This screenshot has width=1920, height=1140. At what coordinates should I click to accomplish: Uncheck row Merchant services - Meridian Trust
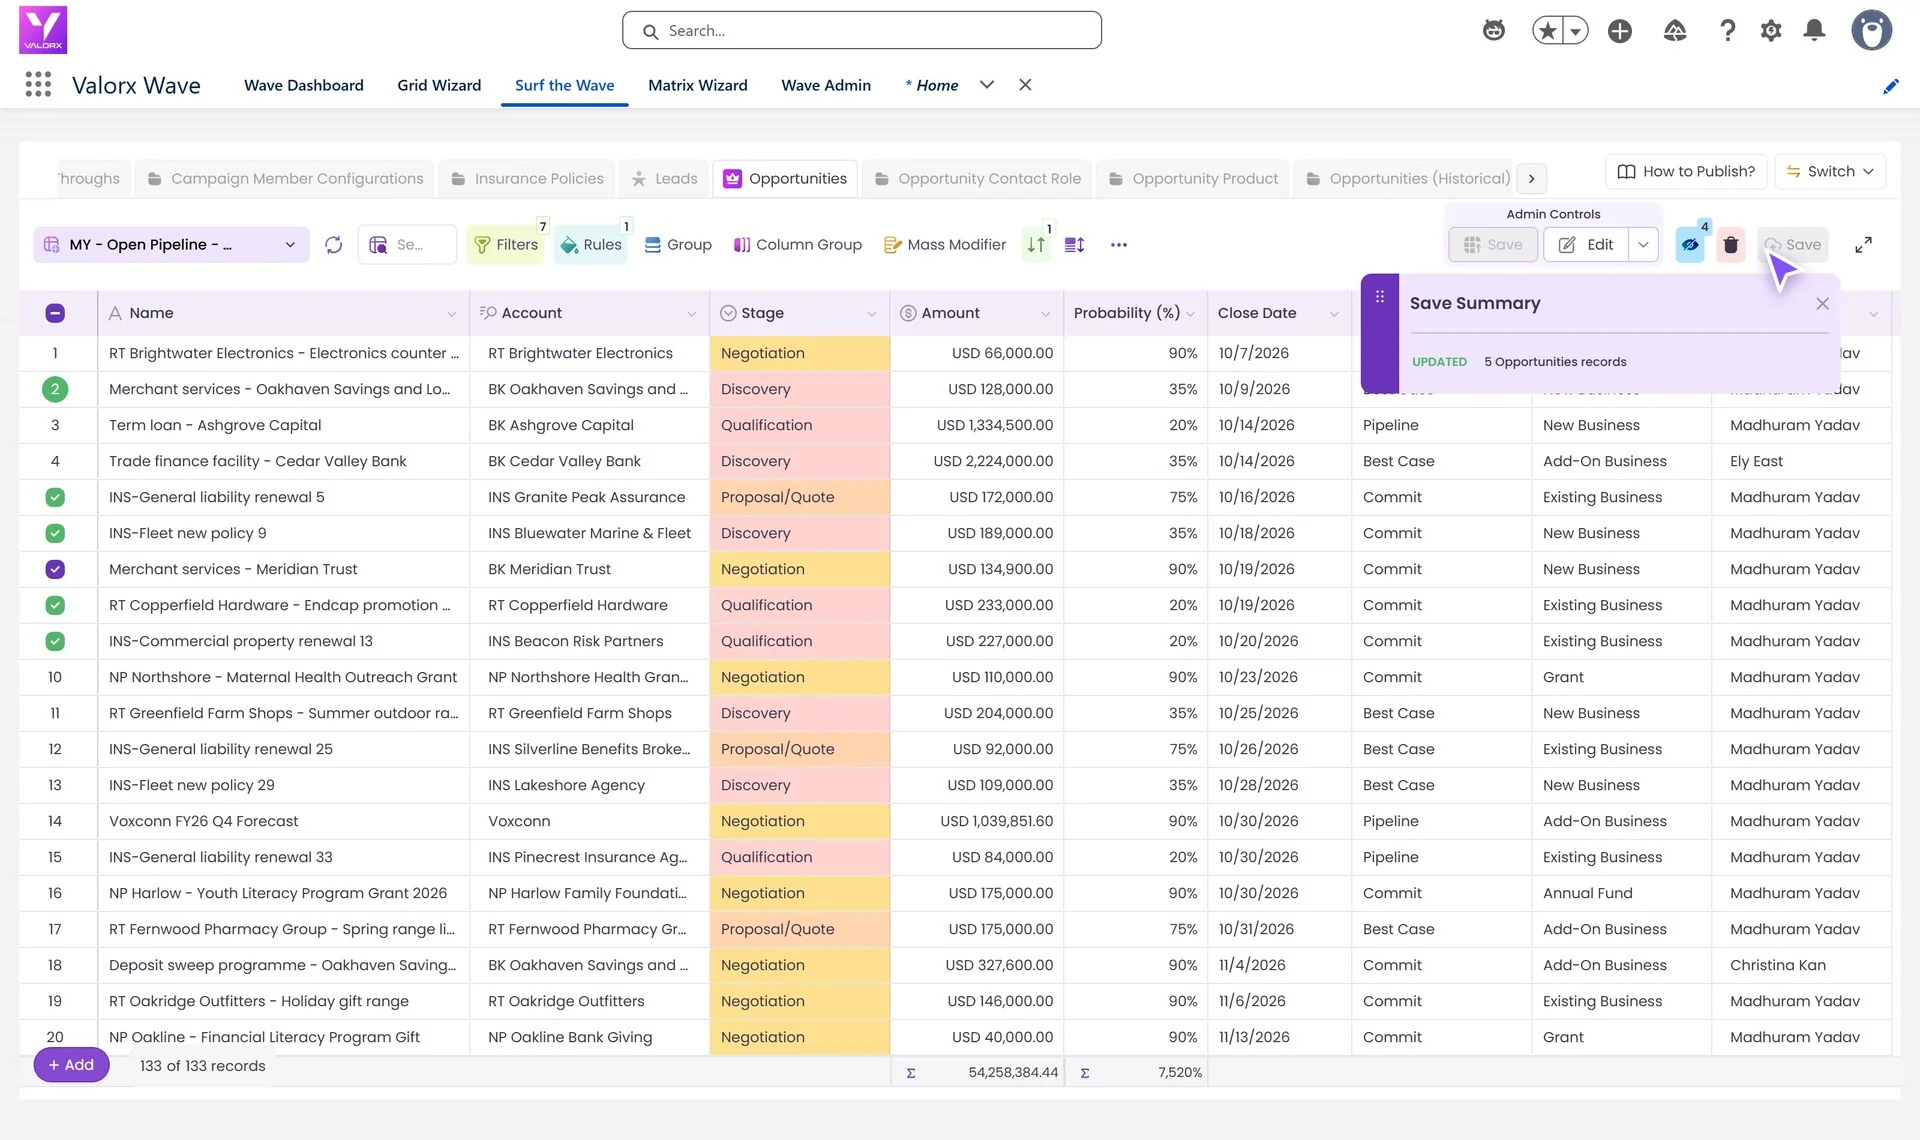pos(55,569)
